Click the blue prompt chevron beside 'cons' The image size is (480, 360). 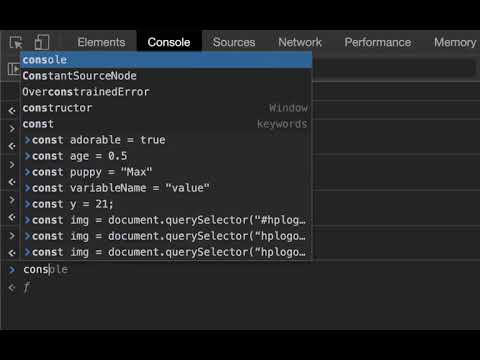tap(12, 269)
